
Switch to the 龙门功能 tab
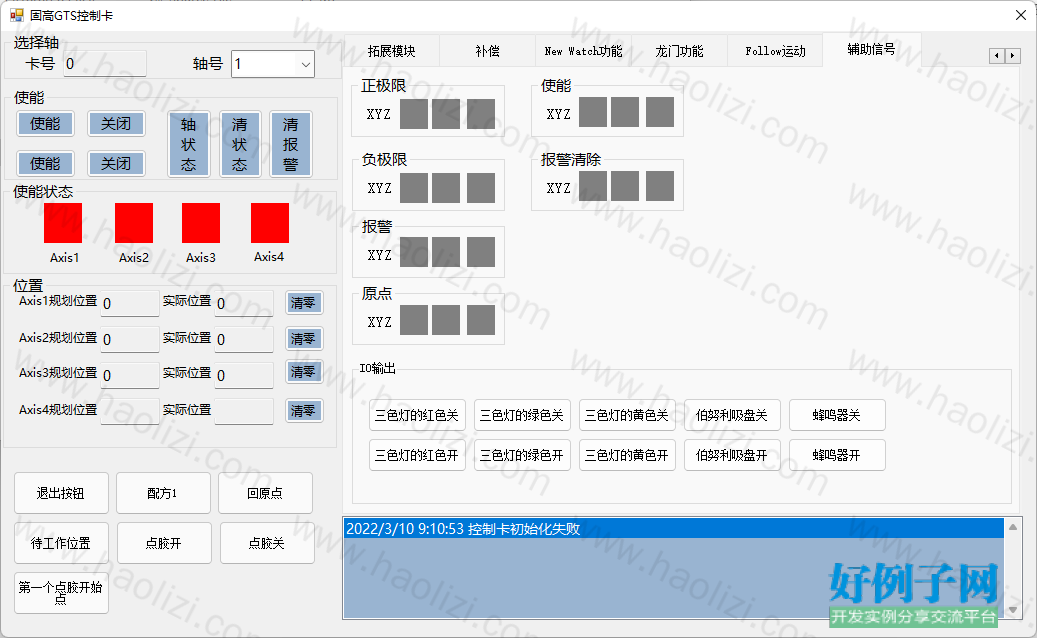(679, 51)
